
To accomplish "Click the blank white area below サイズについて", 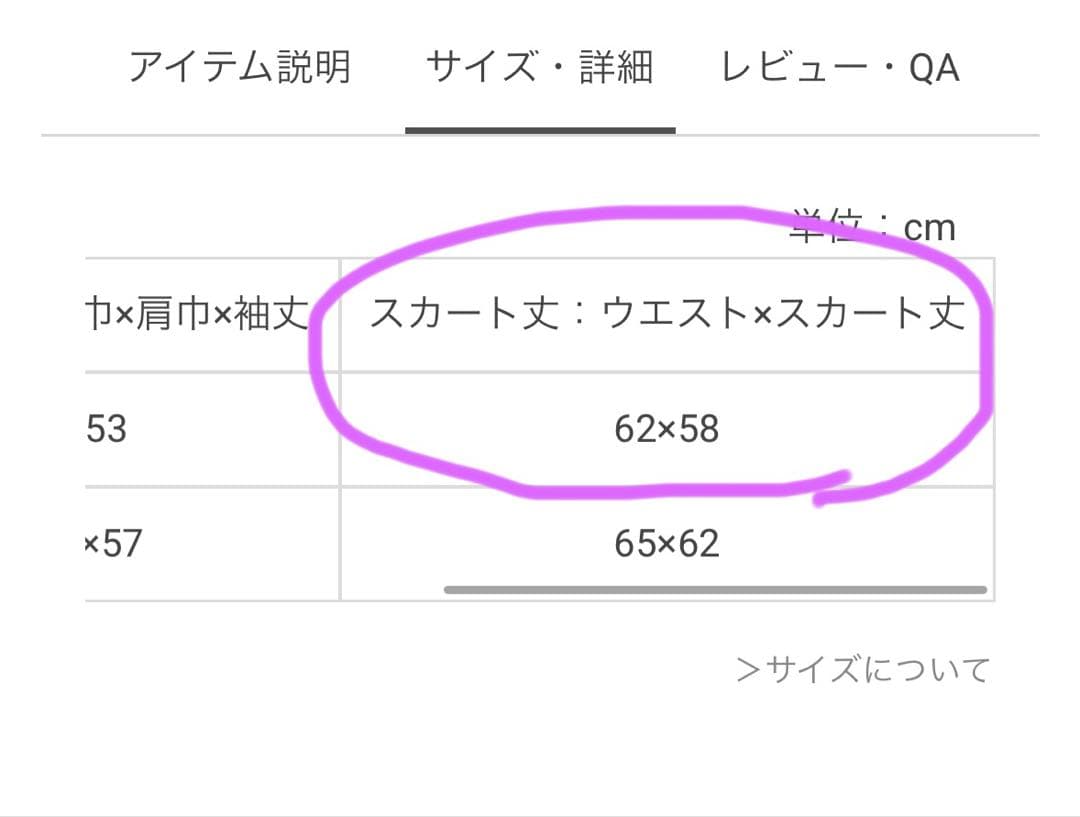I will point(540,750).
